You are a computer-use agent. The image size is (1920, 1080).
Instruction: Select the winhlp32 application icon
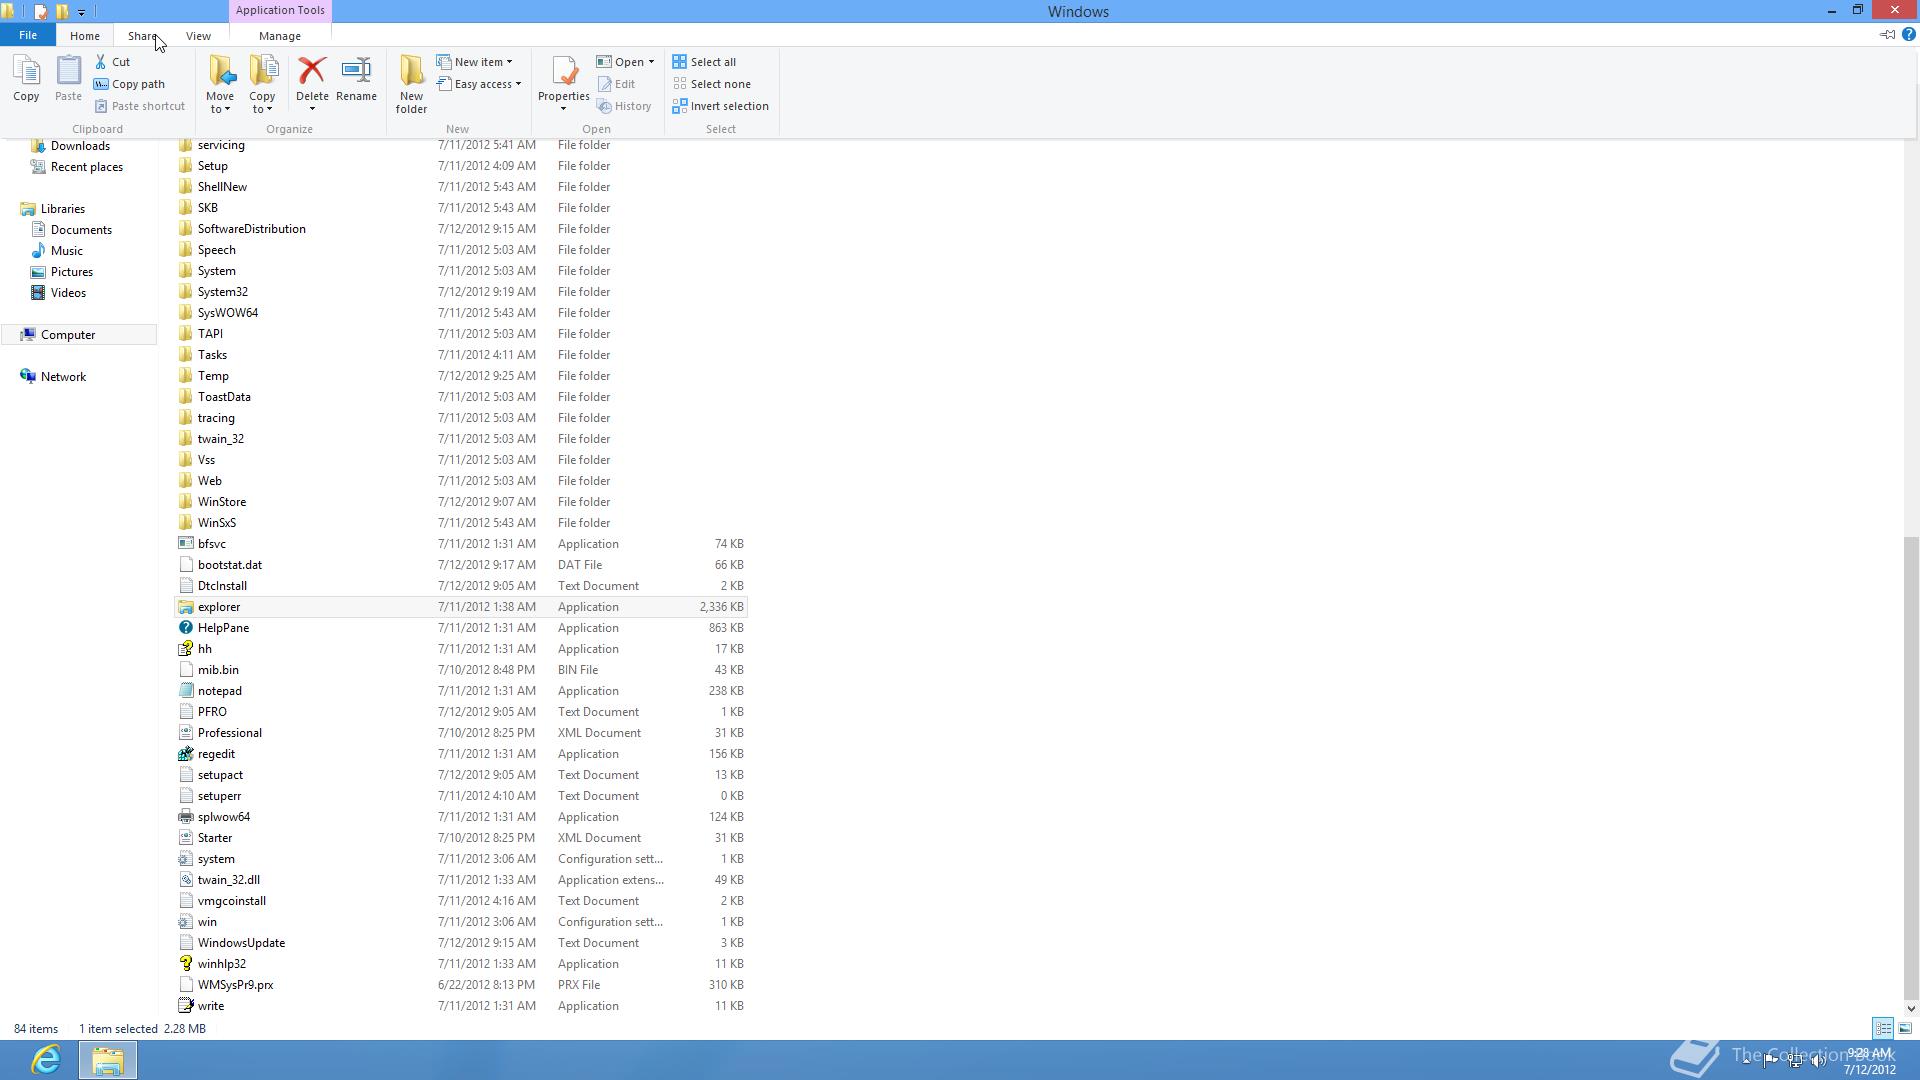(x=185, y=964)
